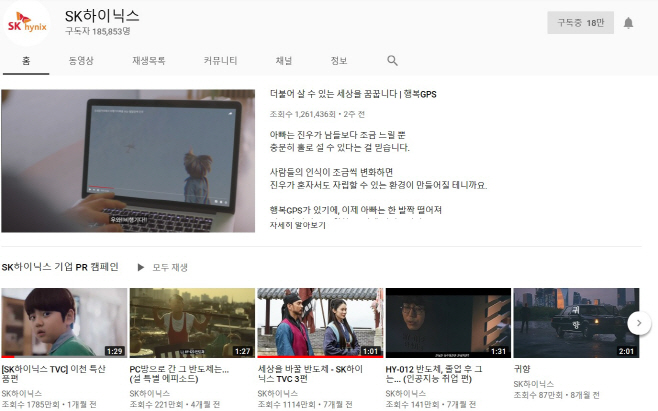
Task: Open the PC방으로 간 그 반도체는 video title
Action: pyautogui.click(x=179, y=374)
